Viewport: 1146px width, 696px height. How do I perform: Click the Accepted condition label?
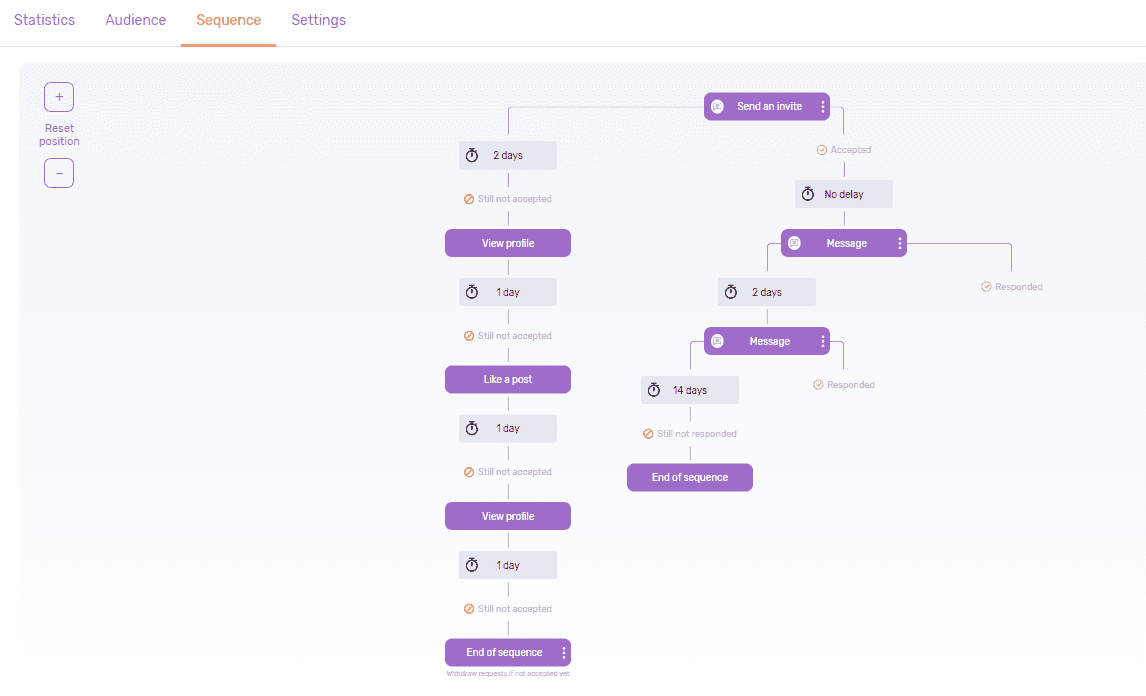[851, 150]
